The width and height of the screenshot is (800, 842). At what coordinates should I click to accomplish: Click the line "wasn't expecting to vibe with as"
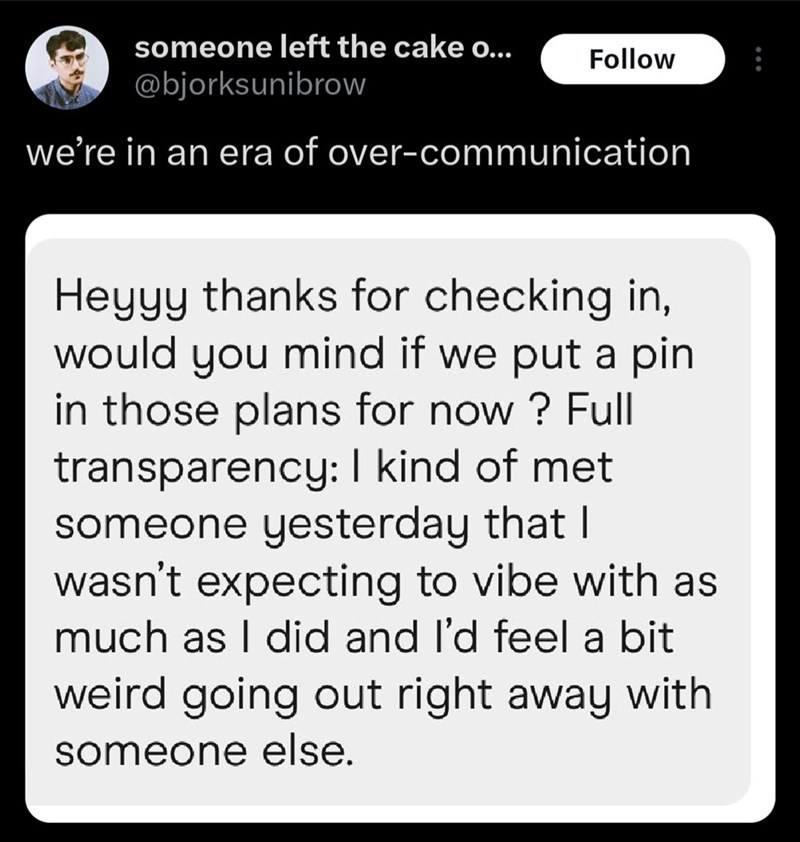point(386,582)
